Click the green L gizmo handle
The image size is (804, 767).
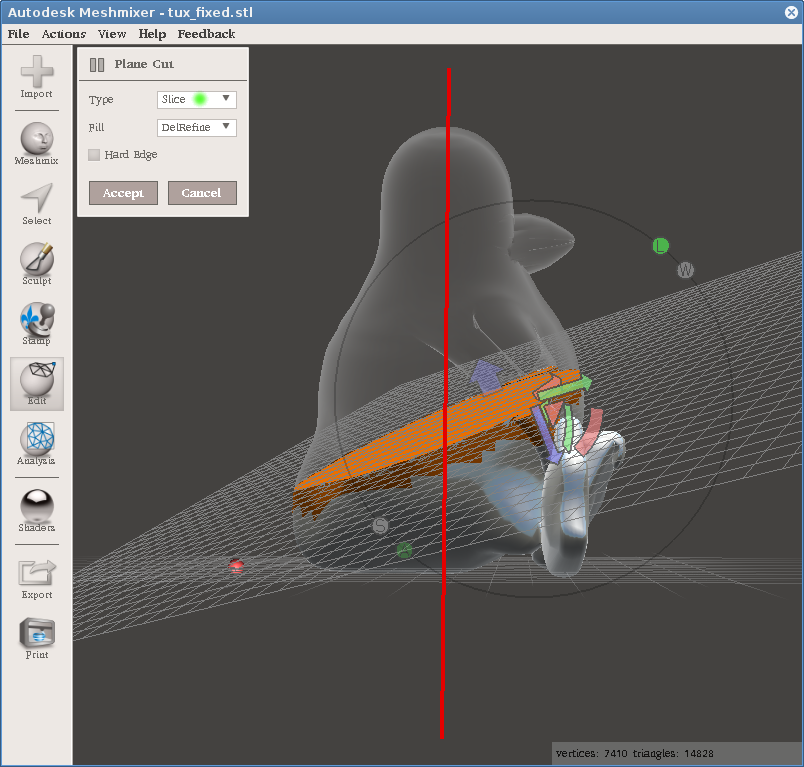(660, 246)
